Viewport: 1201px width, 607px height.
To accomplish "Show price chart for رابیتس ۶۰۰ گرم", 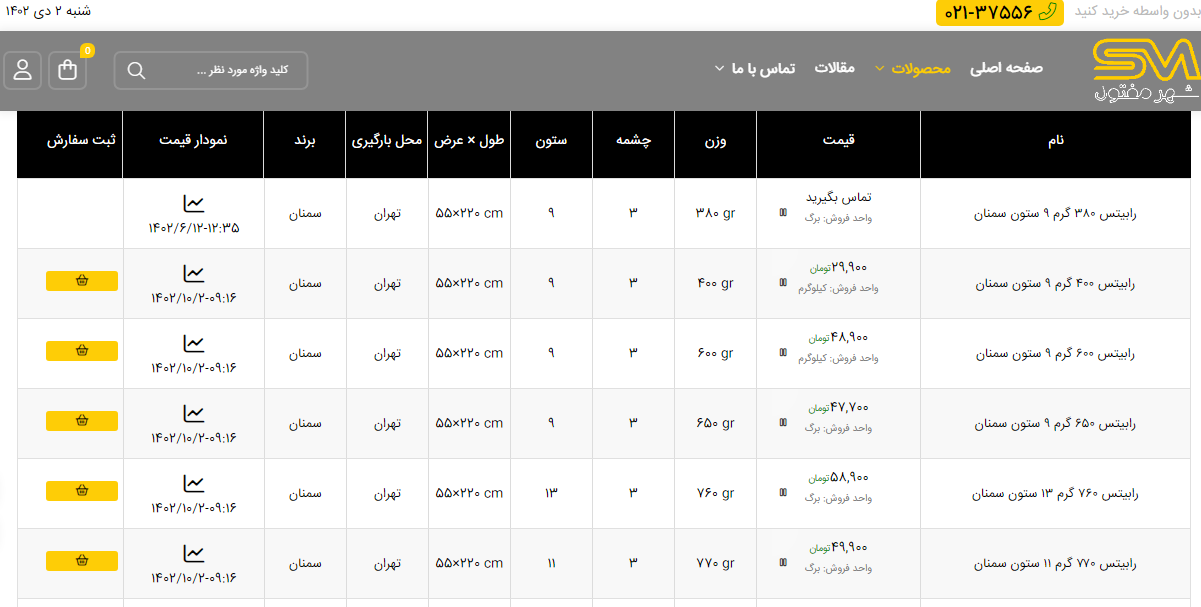I will click(194, 344).
